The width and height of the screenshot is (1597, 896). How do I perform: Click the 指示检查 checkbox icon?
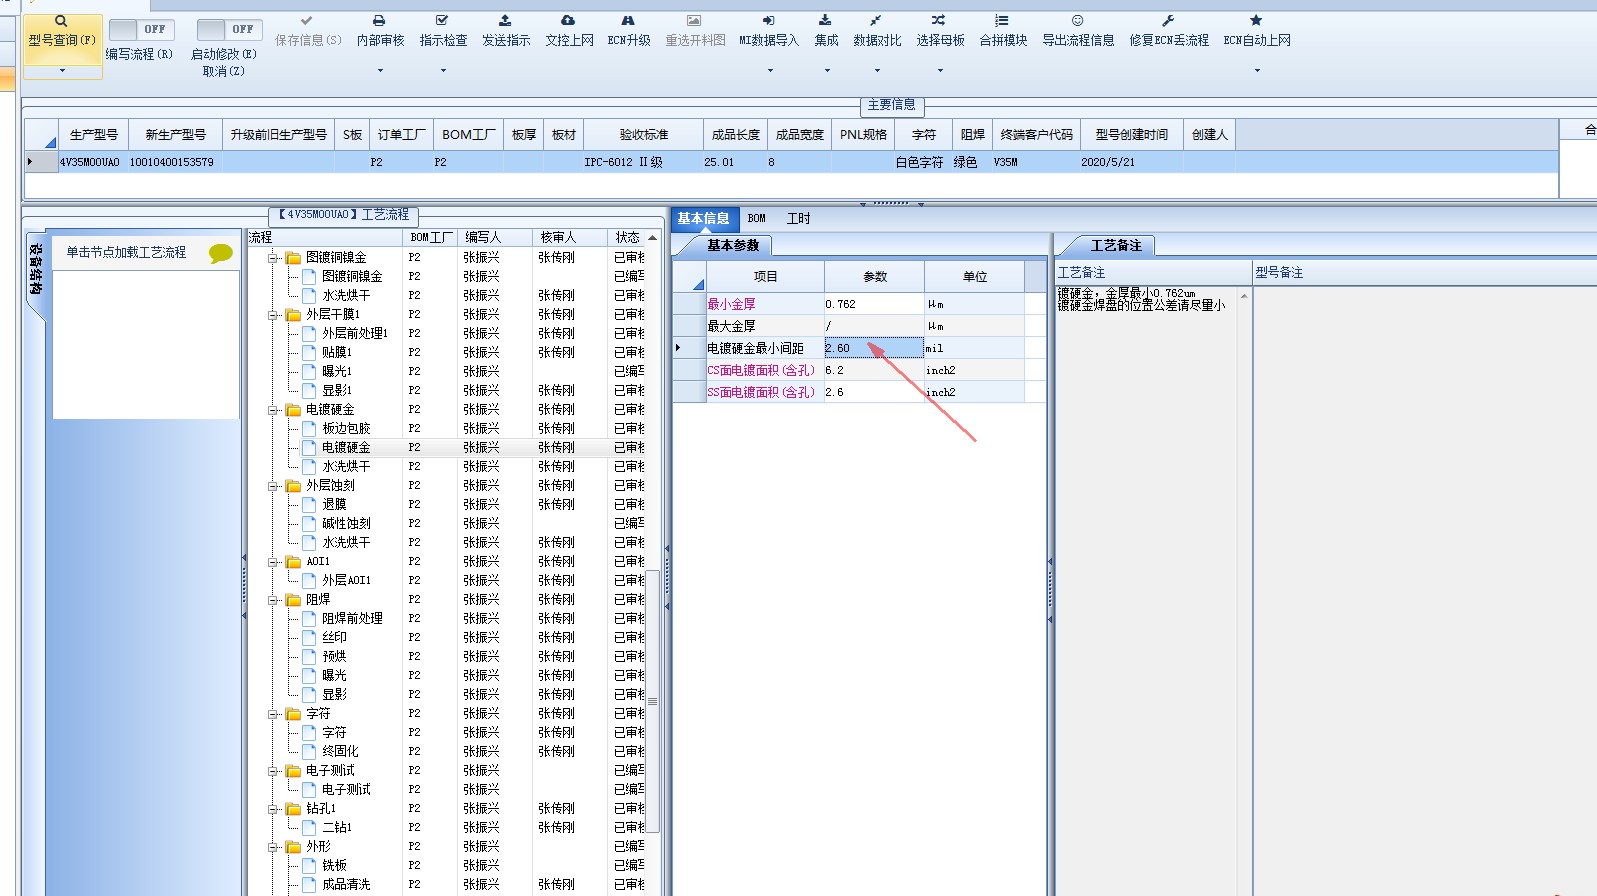tap(442, 20)
